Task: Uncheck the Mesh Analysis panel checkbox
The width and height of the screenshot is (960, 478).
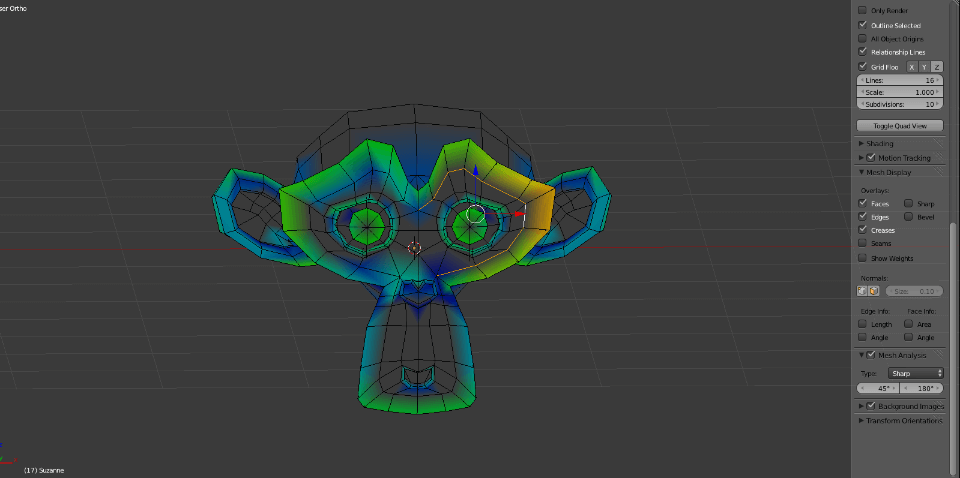Action: (871, 355)
